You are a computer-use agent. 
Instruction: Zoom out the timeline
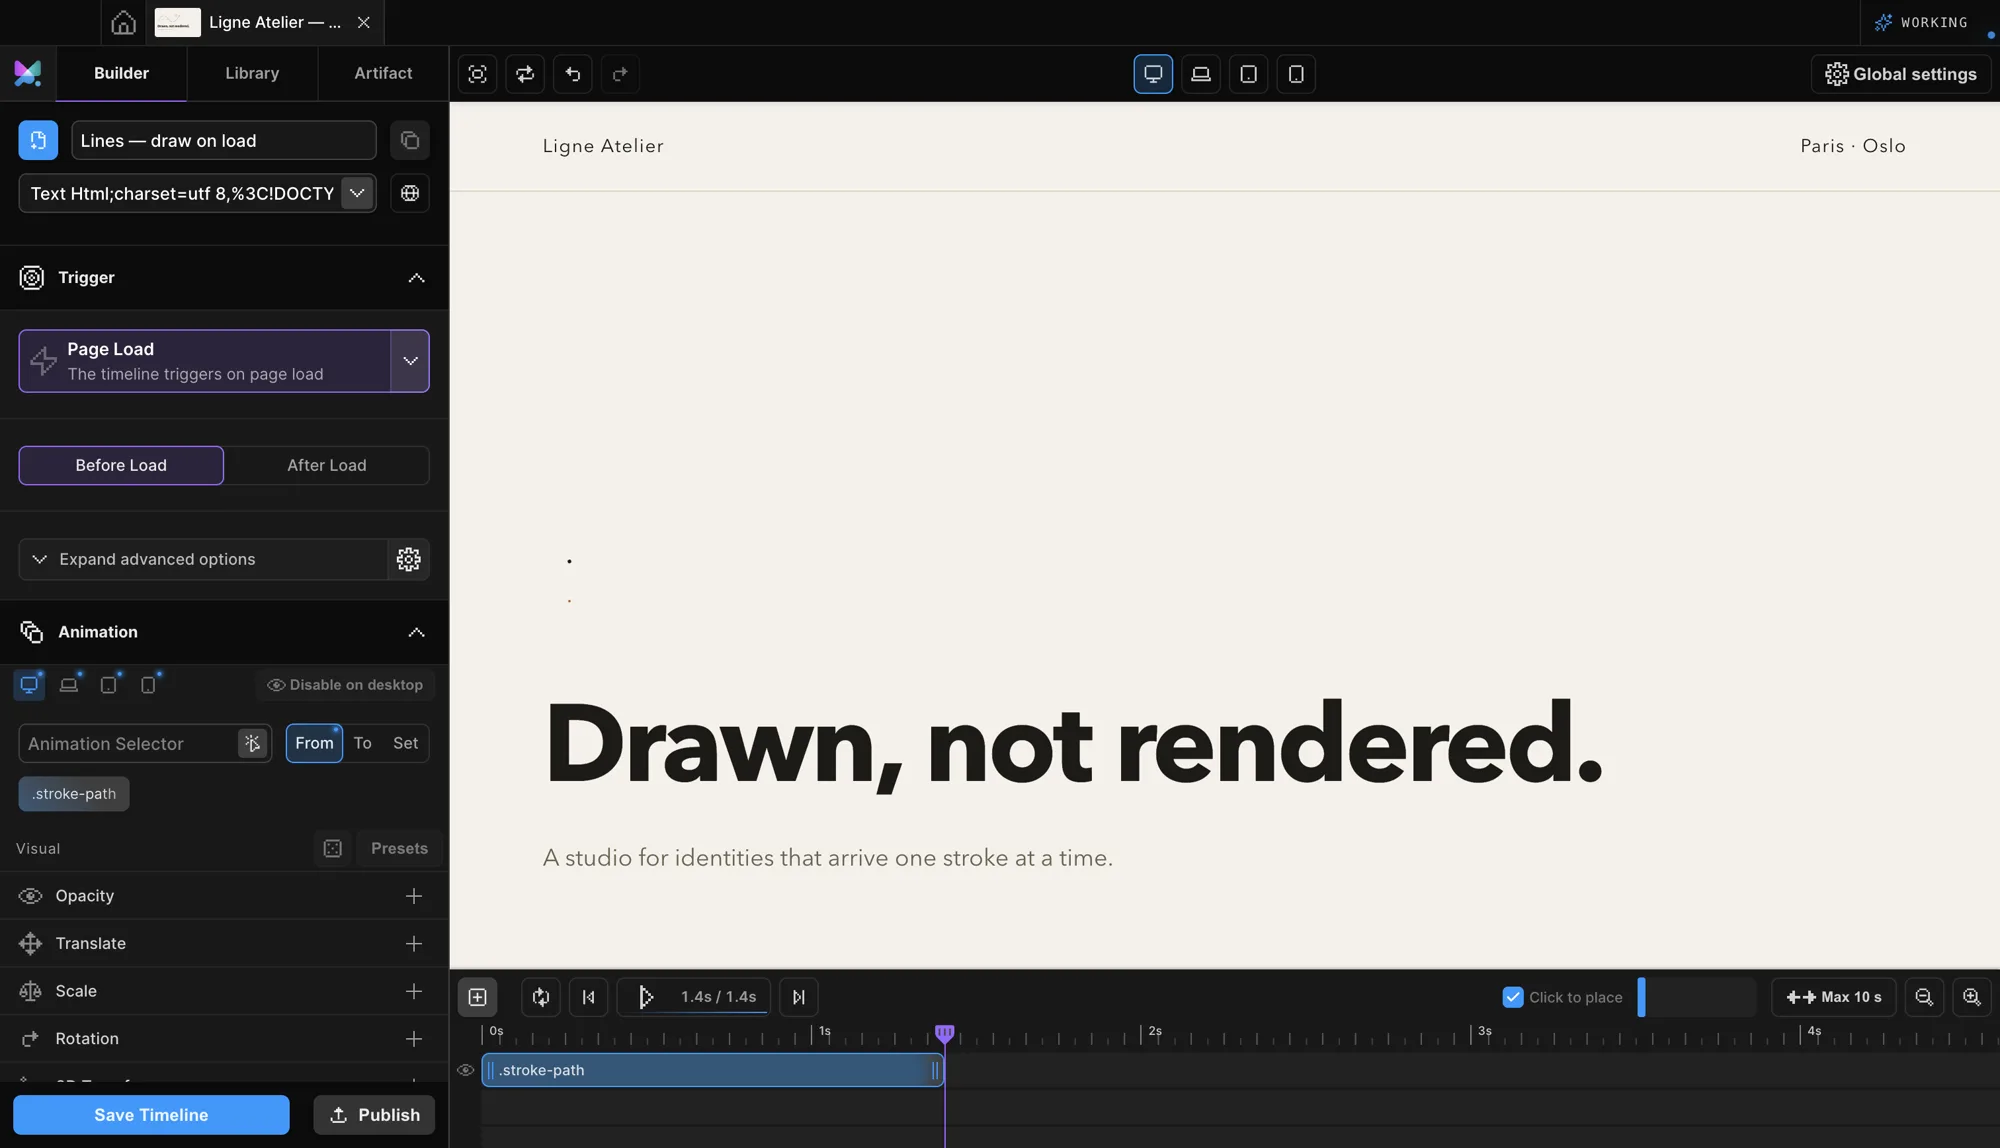click(x=1924, y=997)
